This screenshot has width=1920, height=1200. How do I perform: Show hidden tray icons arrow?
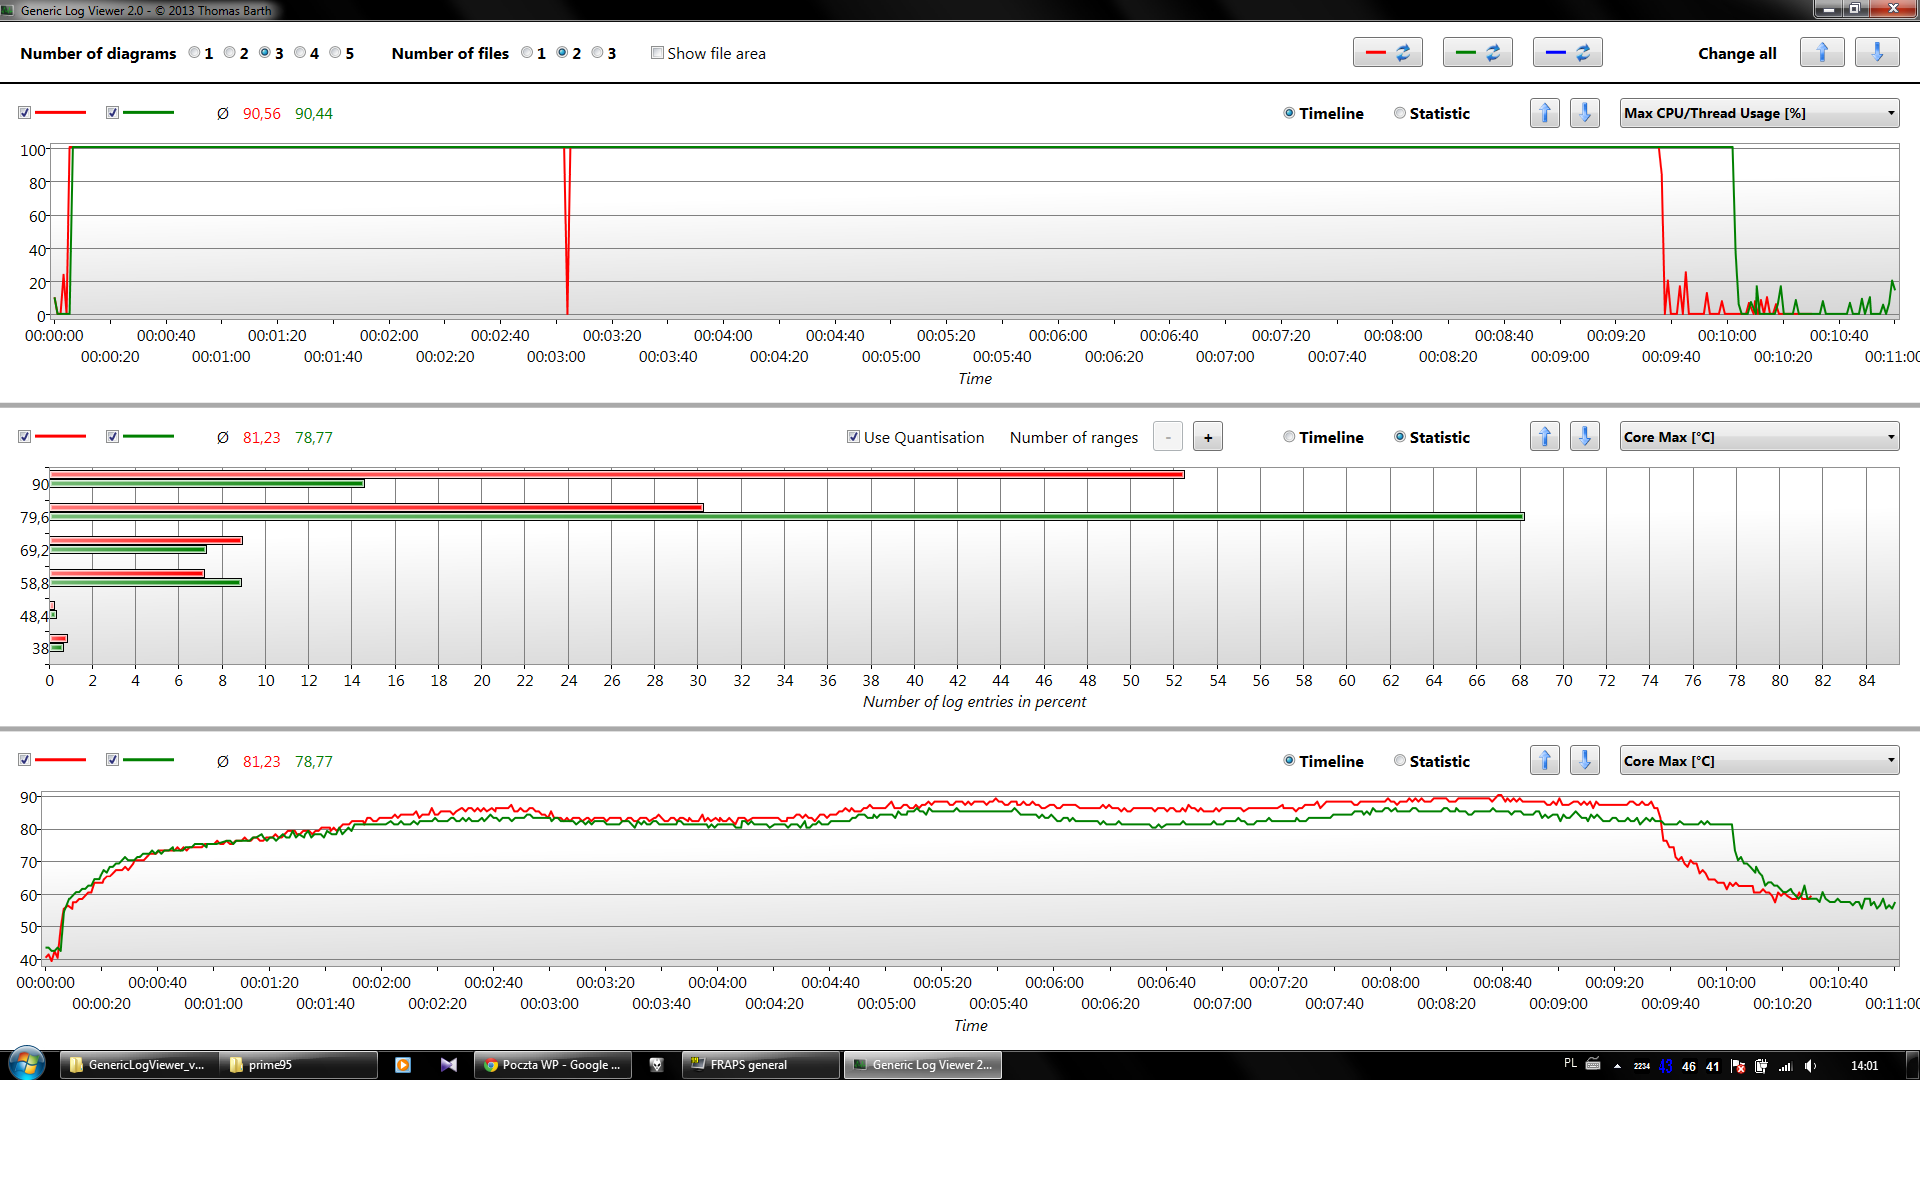pyautogui.click(x=1617, y=1066)
